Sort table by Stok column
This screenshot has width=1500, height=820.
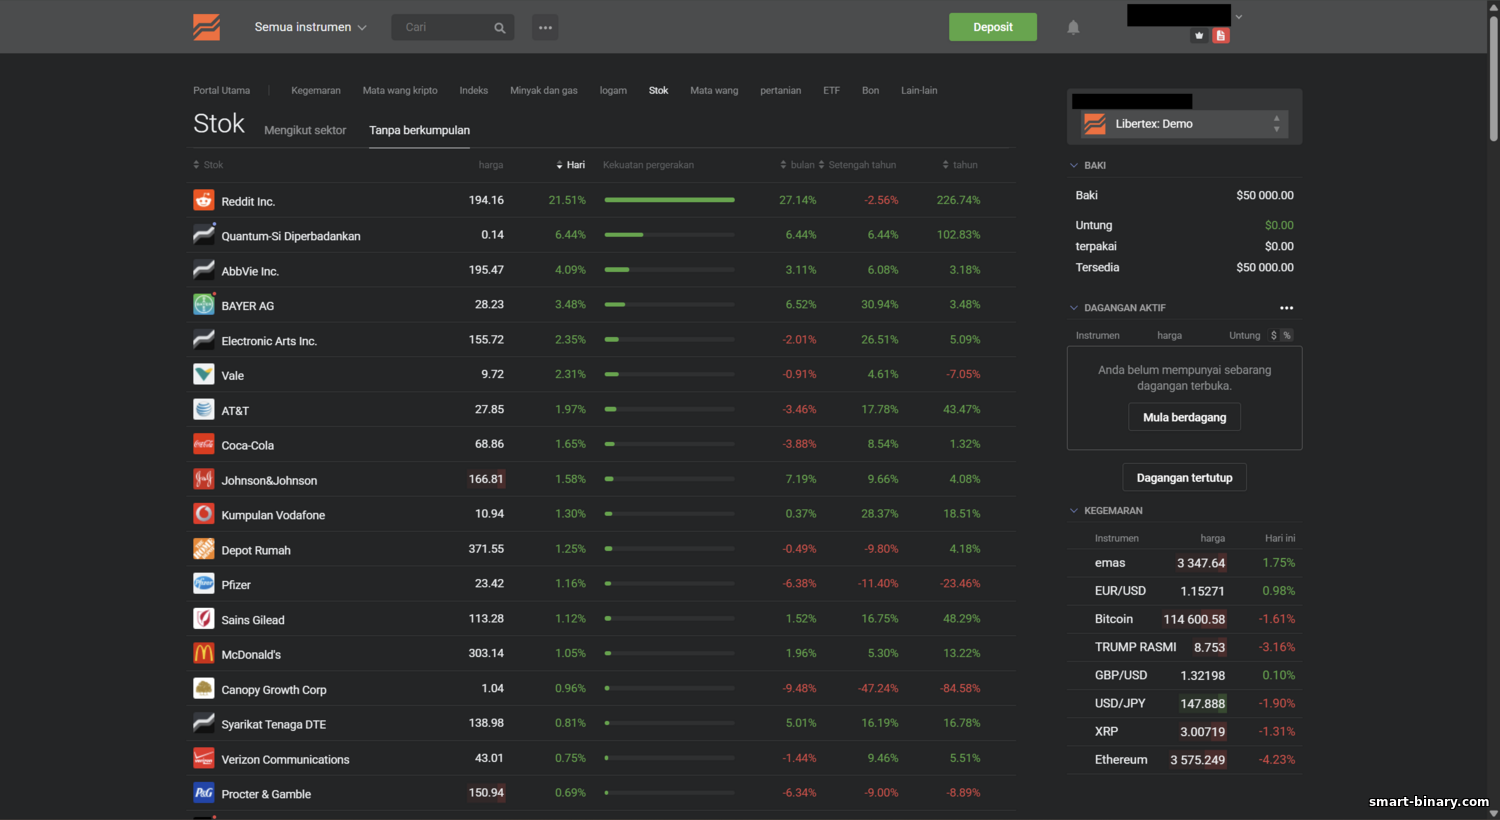[208, 165]
